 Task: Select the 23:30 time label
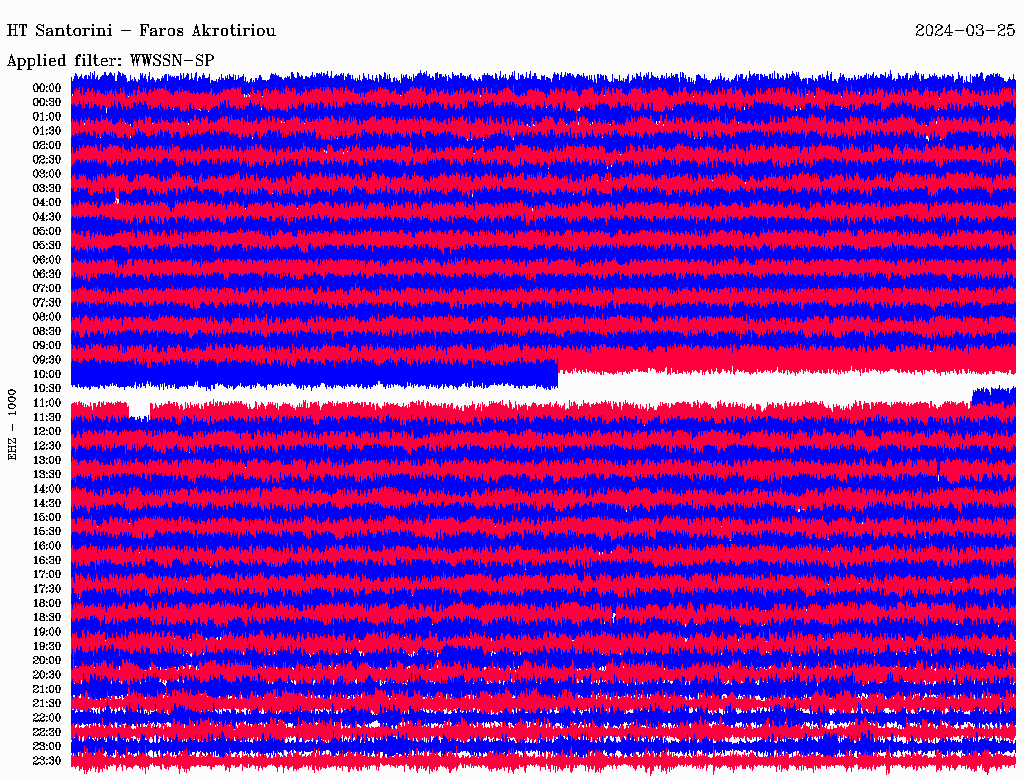[x=47, y=761]
